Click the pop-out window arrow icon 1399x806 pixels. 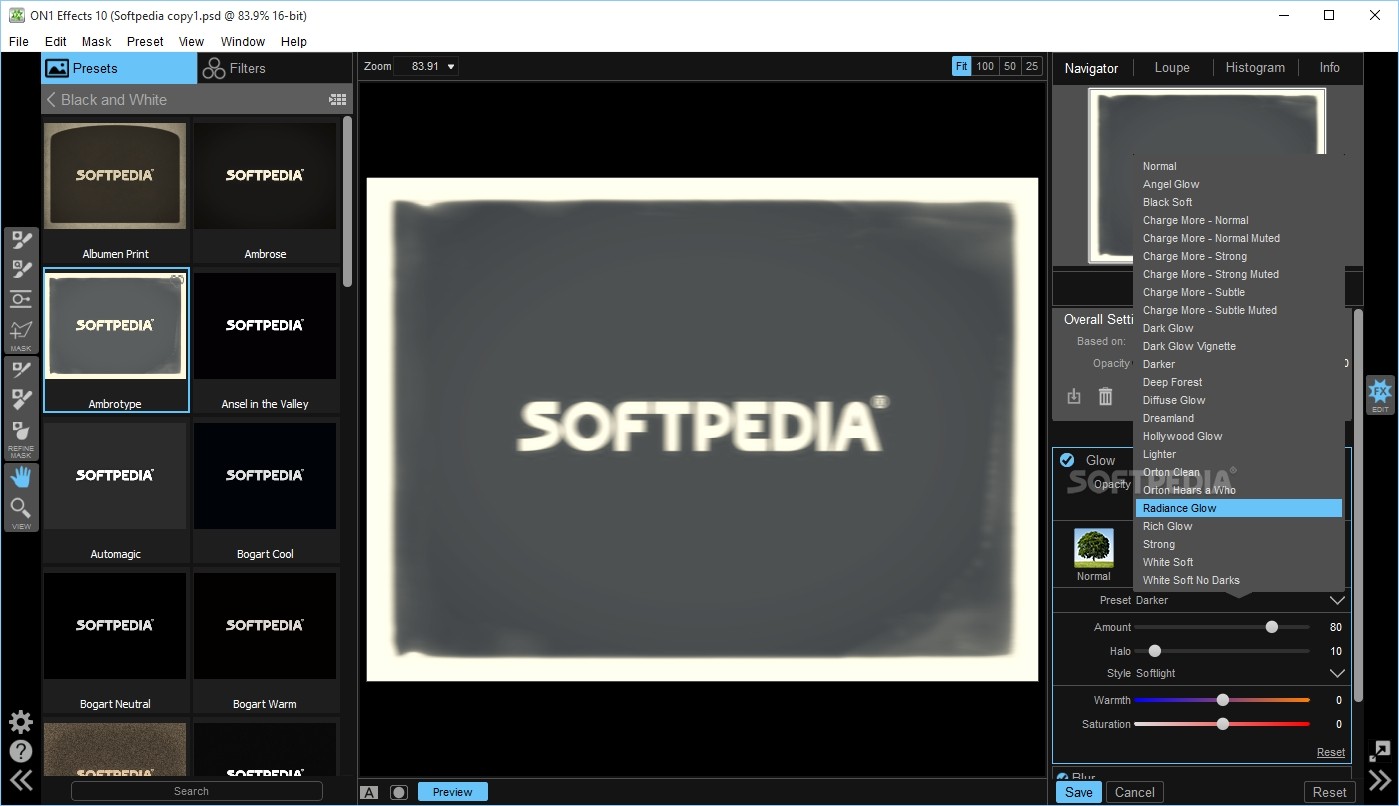pos(1380,751)
